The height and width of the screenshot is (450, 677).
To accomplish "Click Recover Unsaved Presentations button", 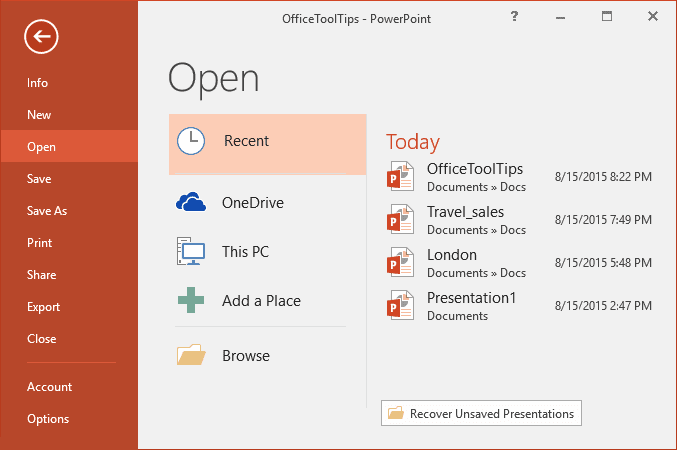I will coord(481,413).
